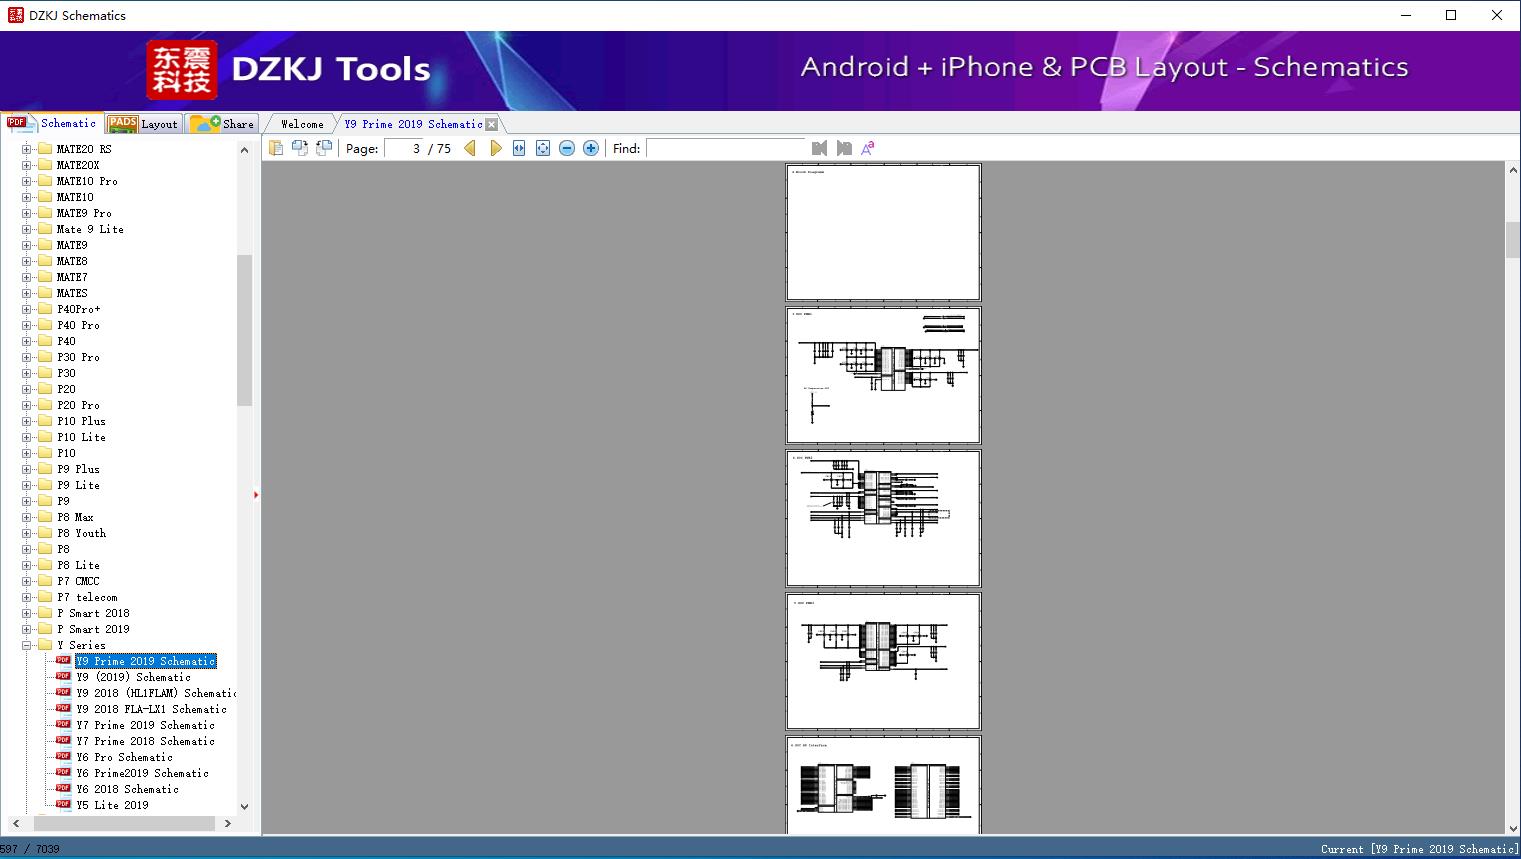The height and width of the screenshot is (859, 1521).
Task: Expand the P20 folder
Action: tap(27, 389)
